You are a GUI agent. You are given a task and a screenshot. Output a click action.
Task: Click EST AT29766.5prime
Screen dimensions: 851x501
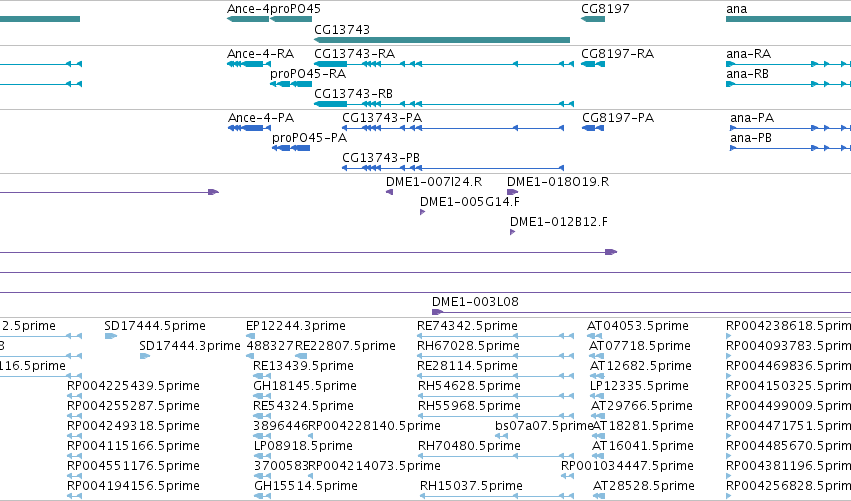[x=596, y=417]
